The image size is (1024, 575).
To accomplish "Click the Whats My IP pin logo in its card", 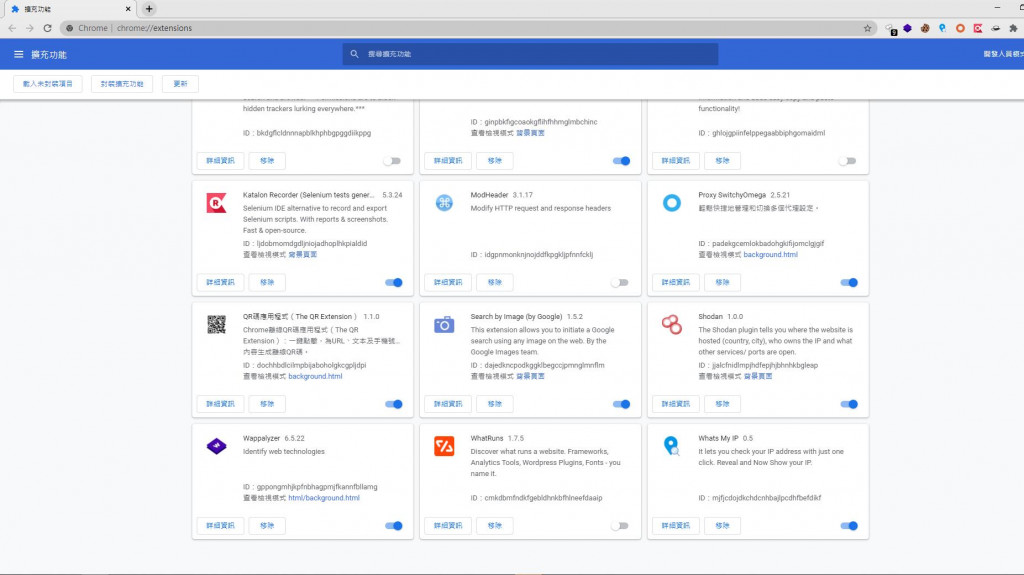I will coord(671,446).
